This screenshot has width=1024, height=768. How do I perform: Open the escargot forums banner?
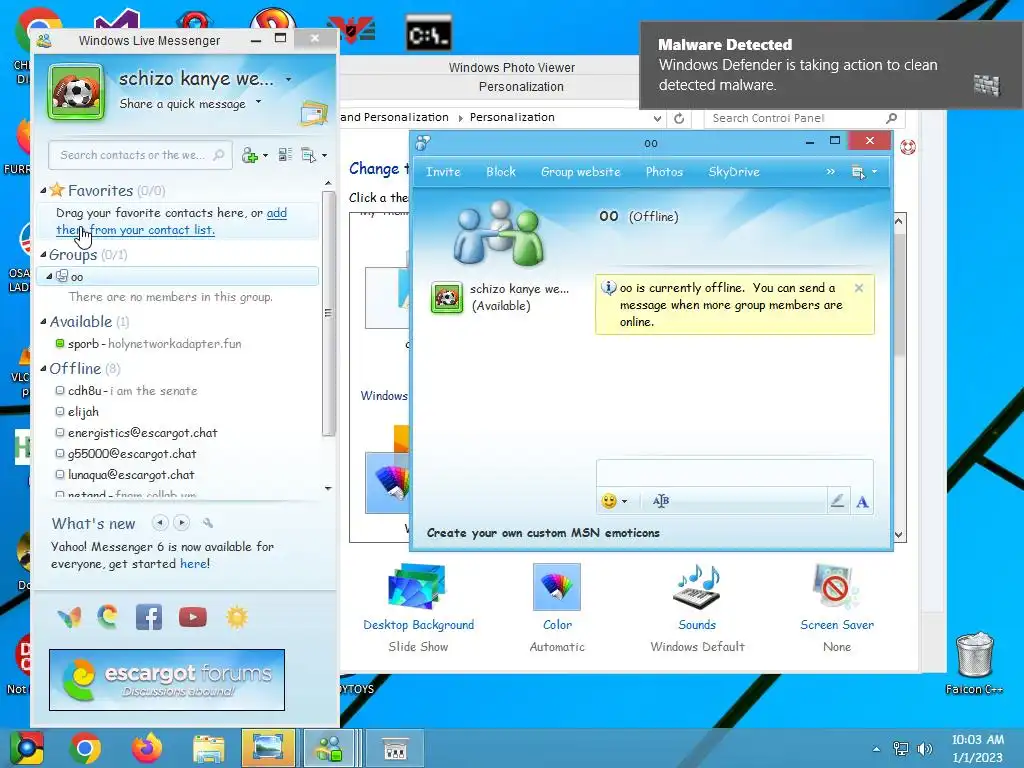[x=167, y=680]
